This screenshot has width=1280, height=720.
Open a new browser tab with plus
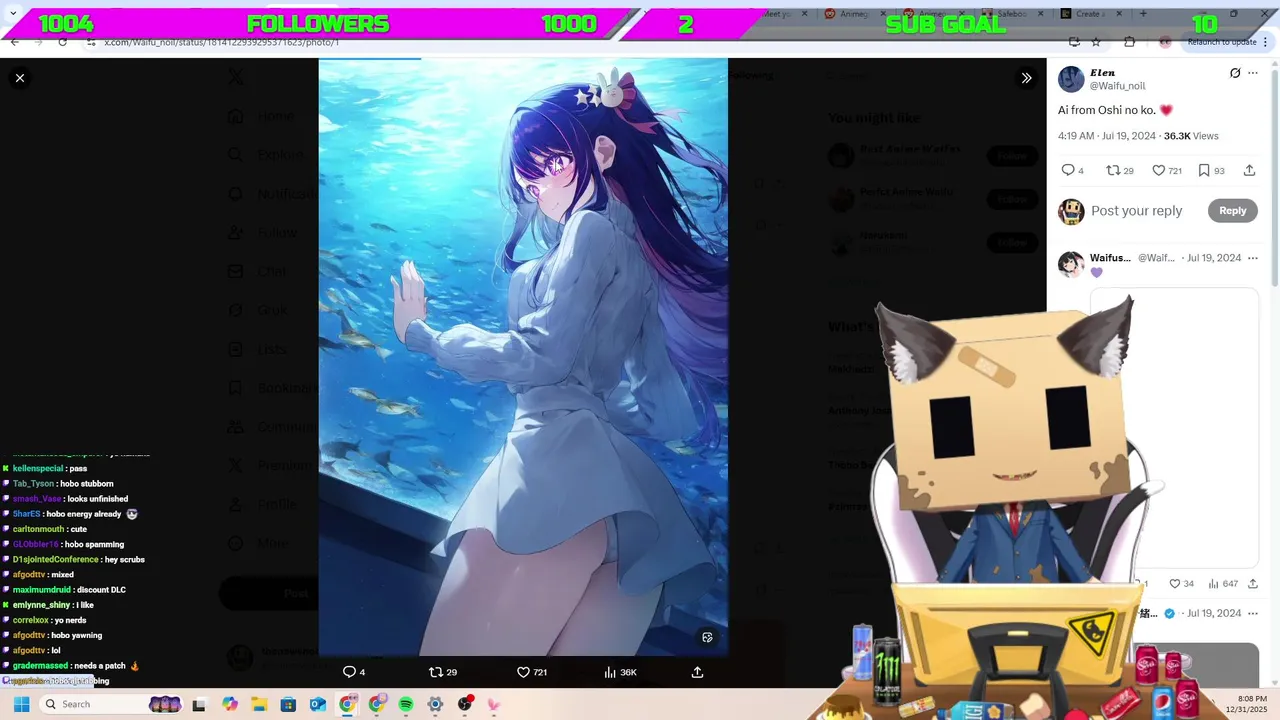coord(1143,14)
